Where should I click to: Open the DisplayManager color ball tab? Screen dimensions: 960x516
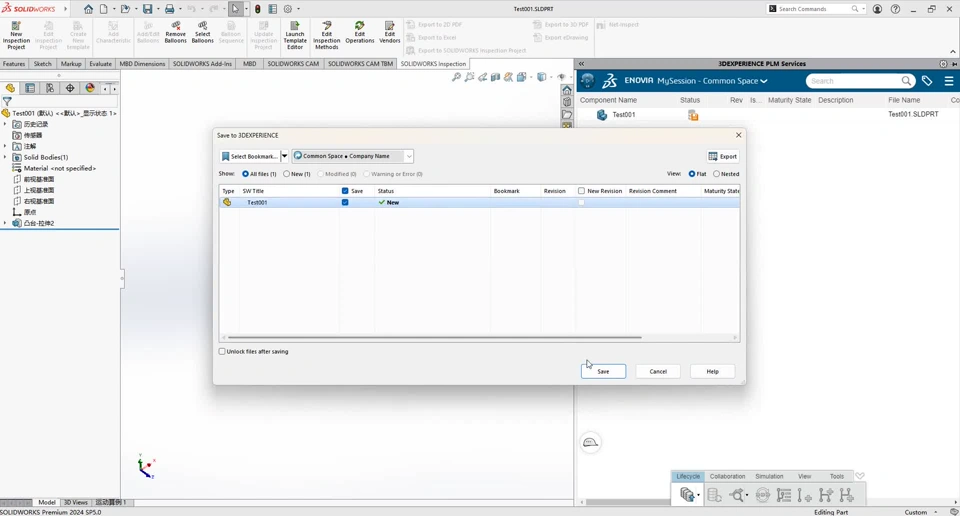(90, 88)
